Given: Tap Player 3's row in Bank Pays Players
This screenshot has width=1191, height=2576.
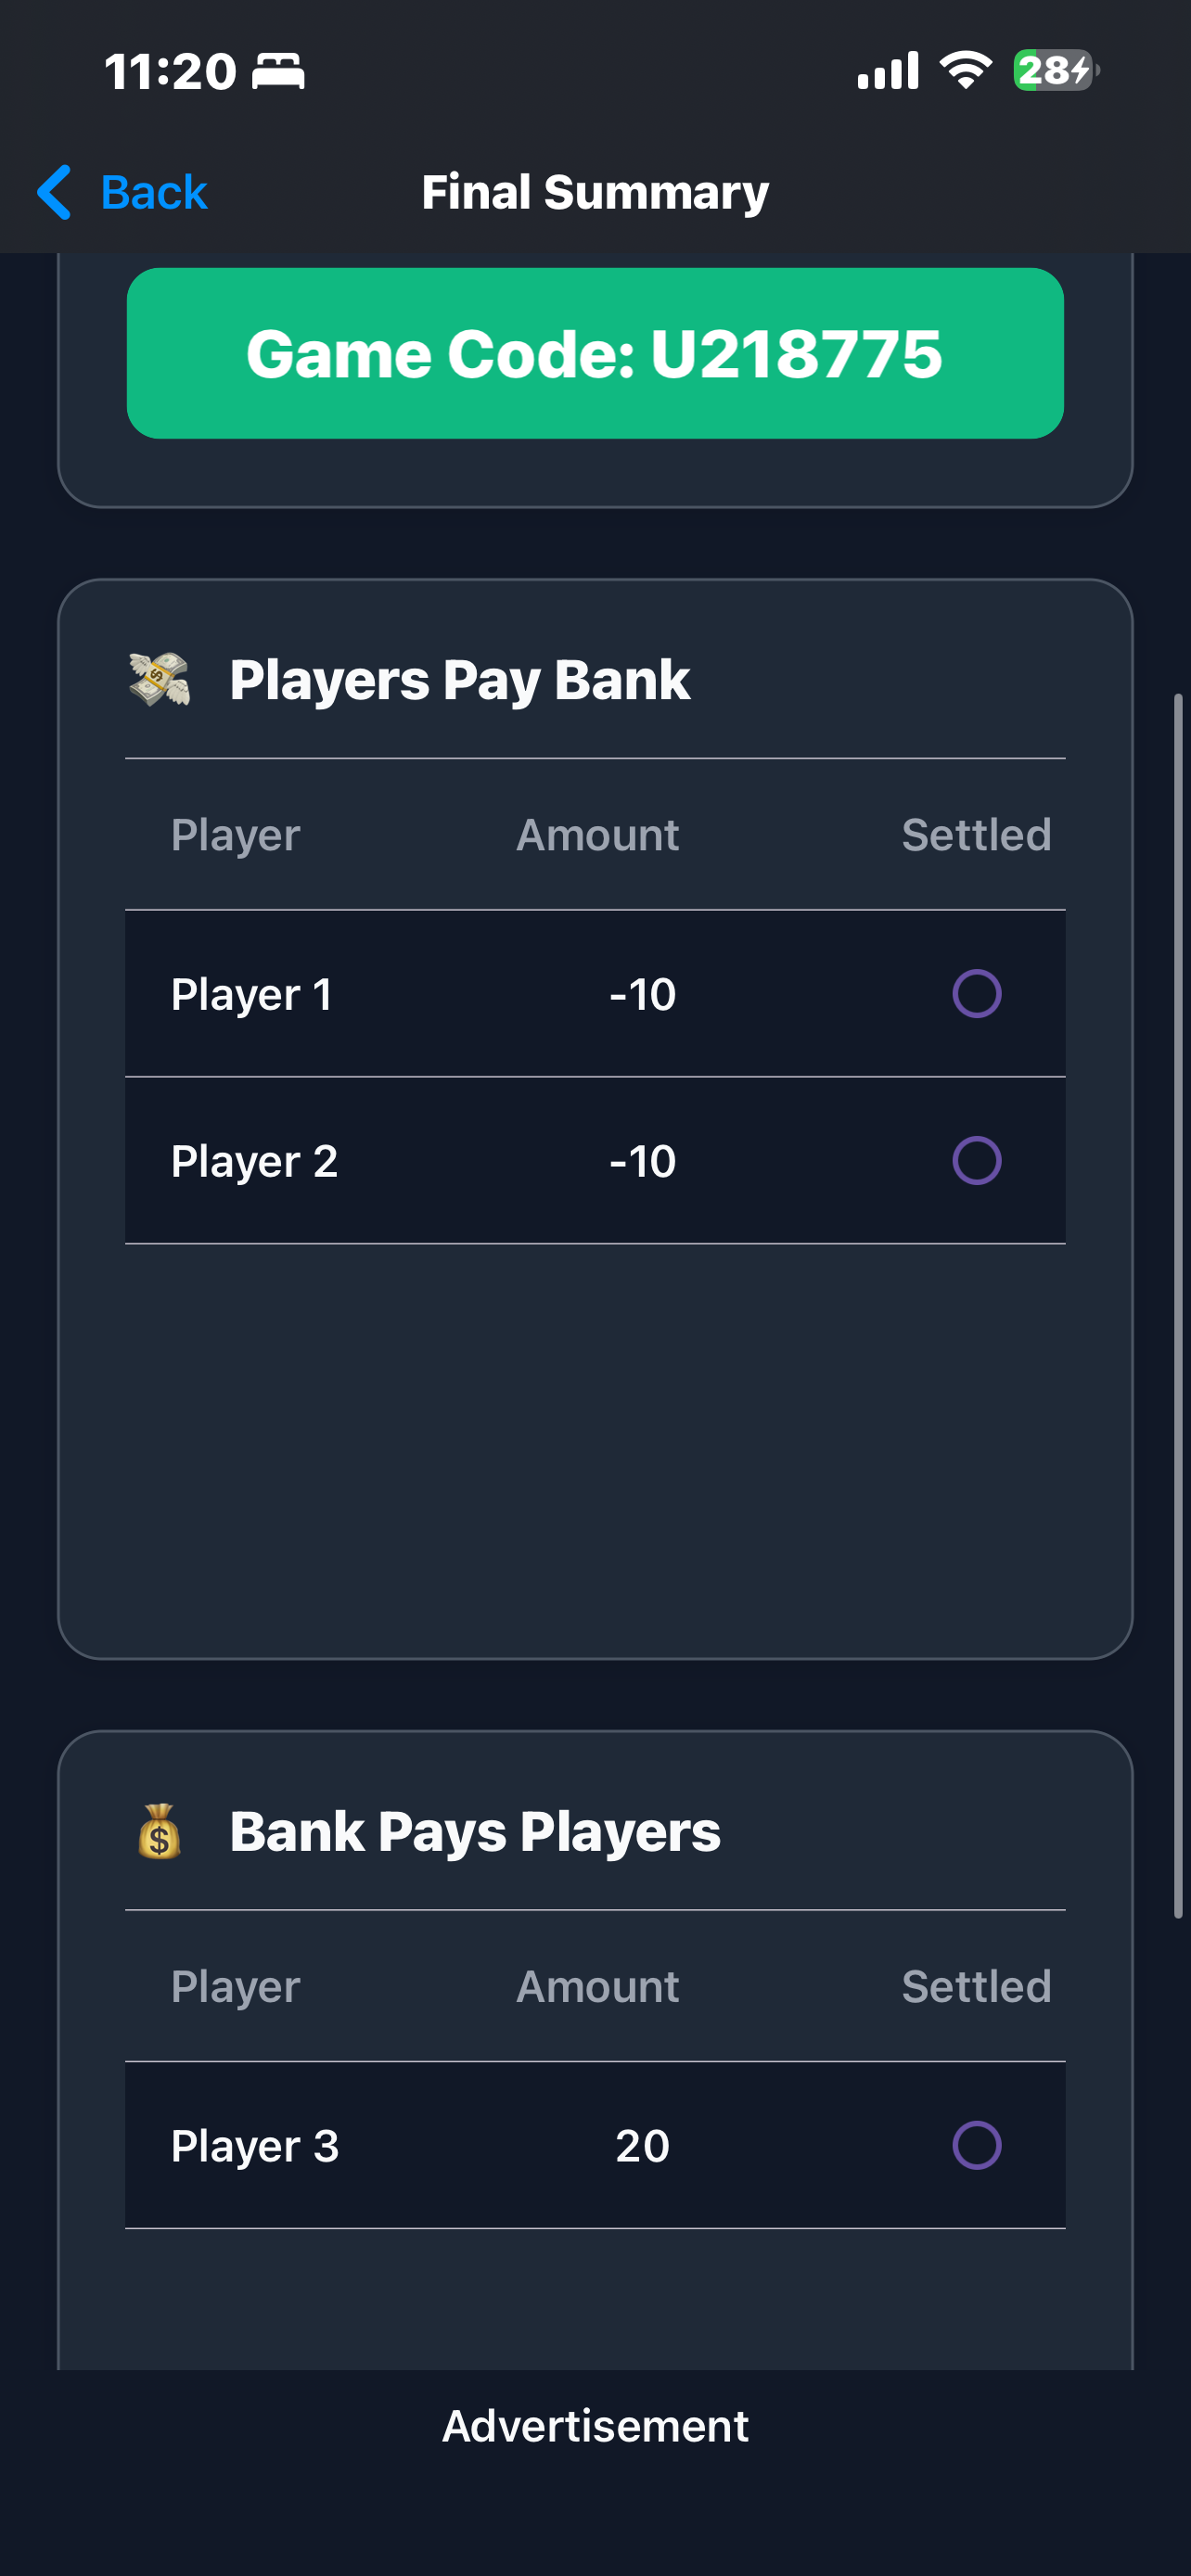Looking at the screenshot, I should (400, 2144).
